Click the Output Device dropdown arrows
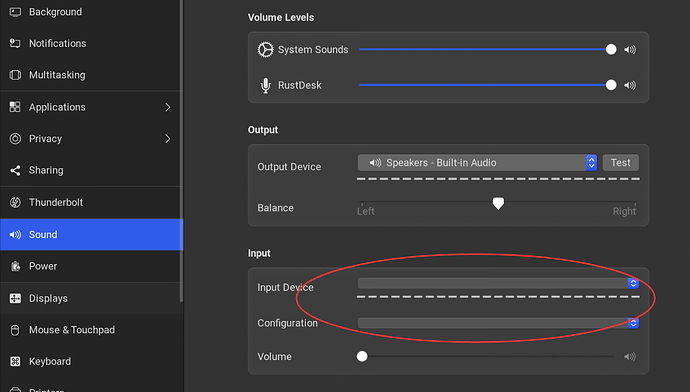 [x=591, y=163]
